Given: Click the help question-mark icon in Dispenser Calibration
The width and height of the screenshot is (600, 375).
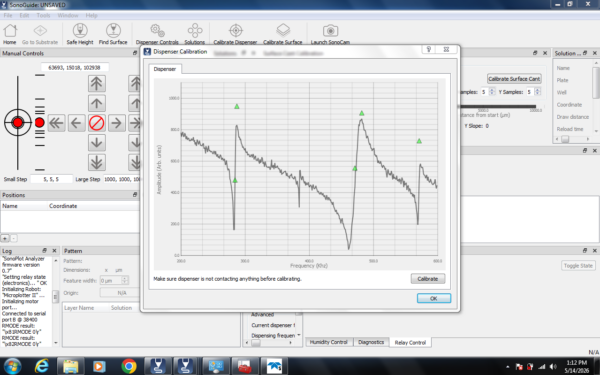Looking at the screenshot, I should tap(429, 49).
